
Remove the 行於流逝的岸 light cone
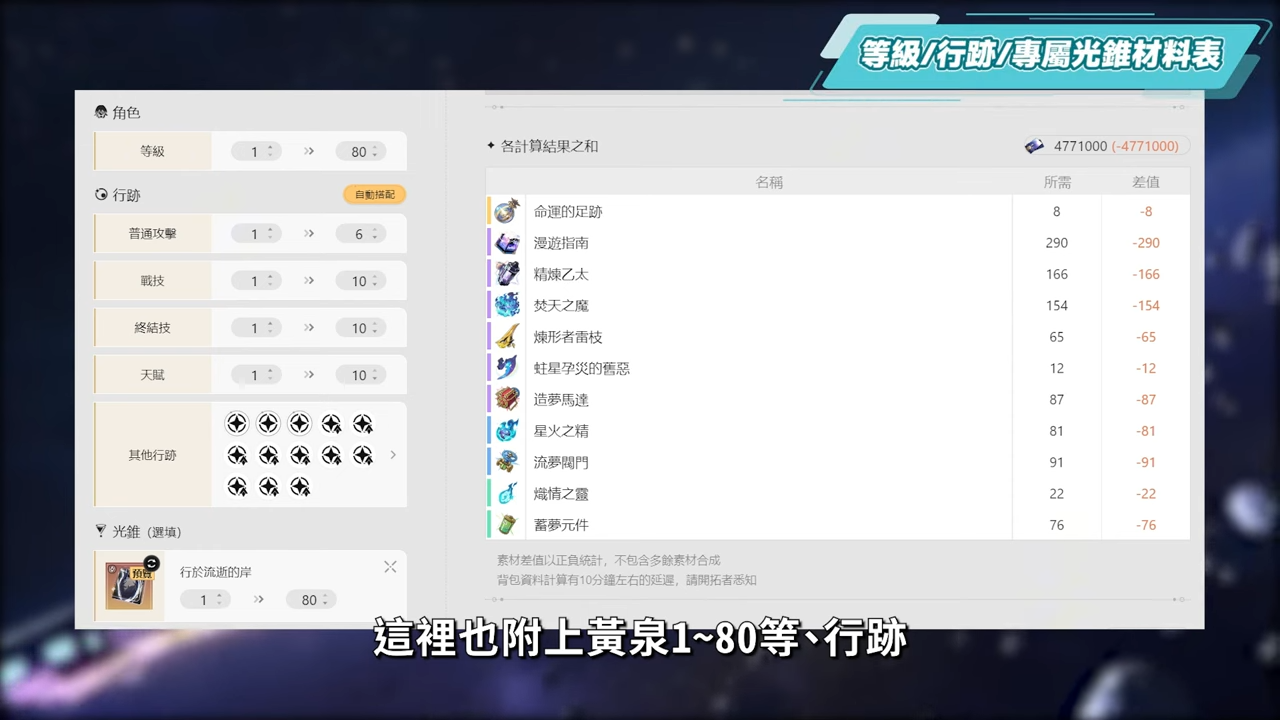[390, 567]
